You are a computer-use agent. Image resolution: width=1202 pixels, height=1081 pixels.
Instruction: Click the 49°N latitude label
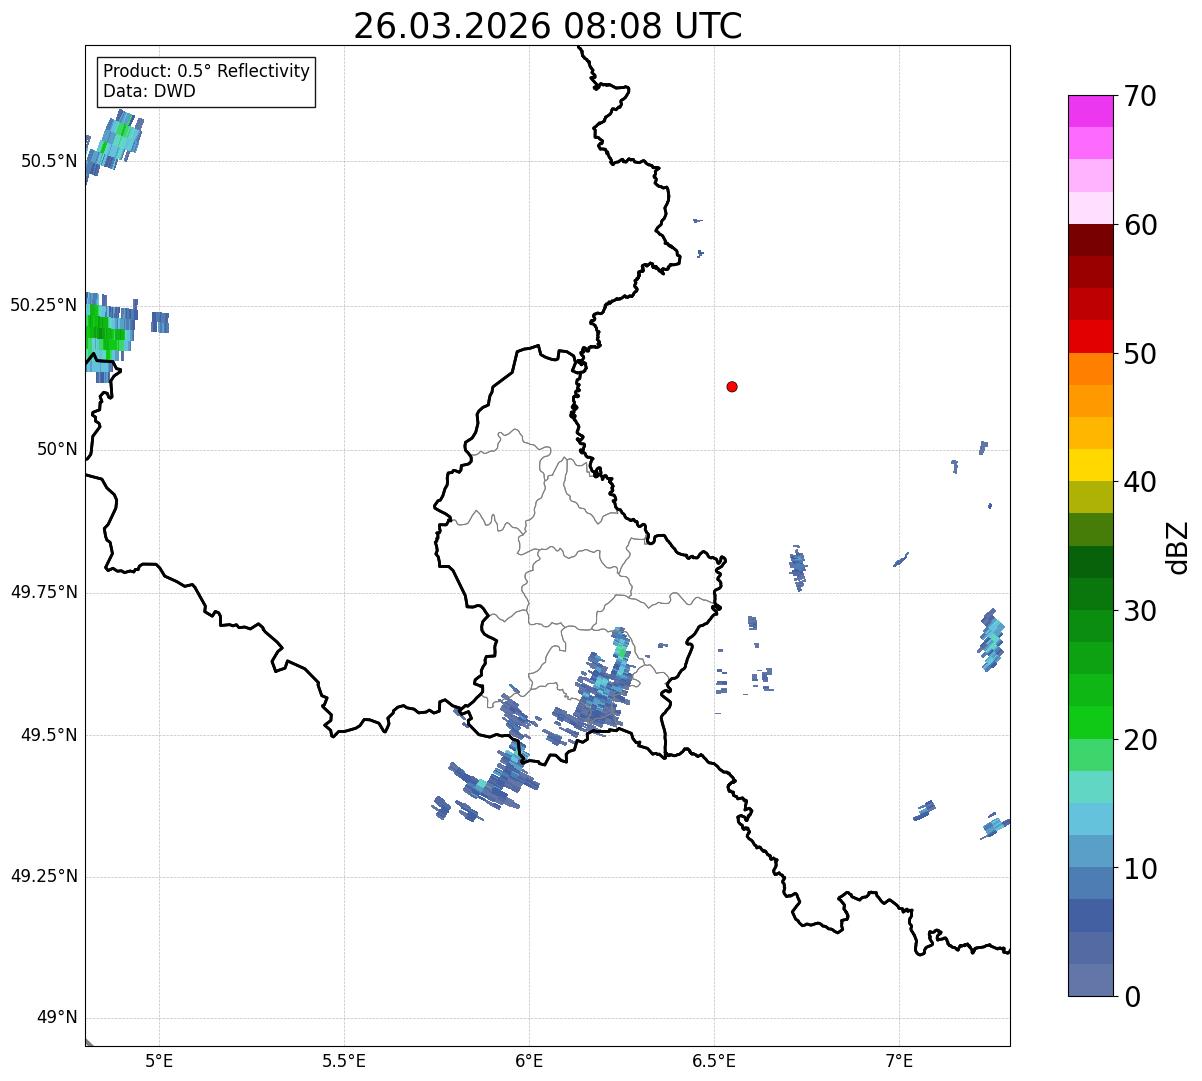[57, 1018]
